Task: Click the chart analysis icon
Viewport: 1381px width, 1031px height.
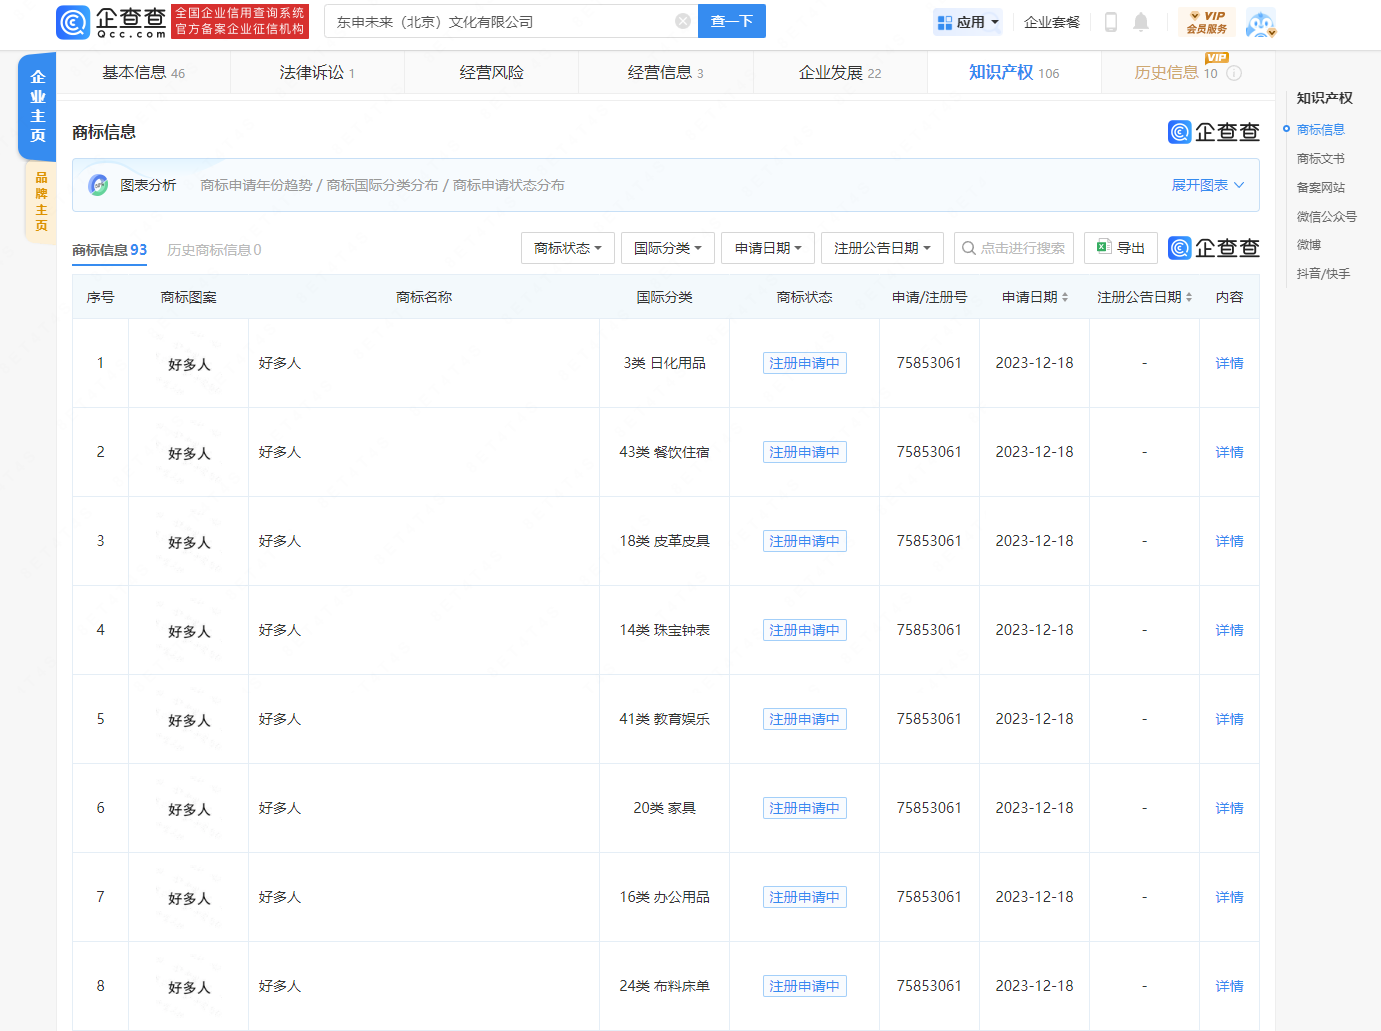Action: click(x=98, y=185)
